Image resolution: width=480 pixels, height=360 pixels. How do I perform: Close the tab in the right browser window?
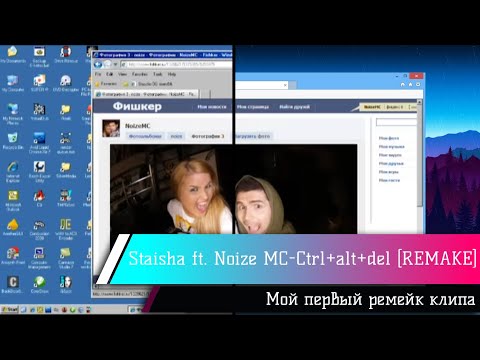pyautogui.click(x=285, y=85)
